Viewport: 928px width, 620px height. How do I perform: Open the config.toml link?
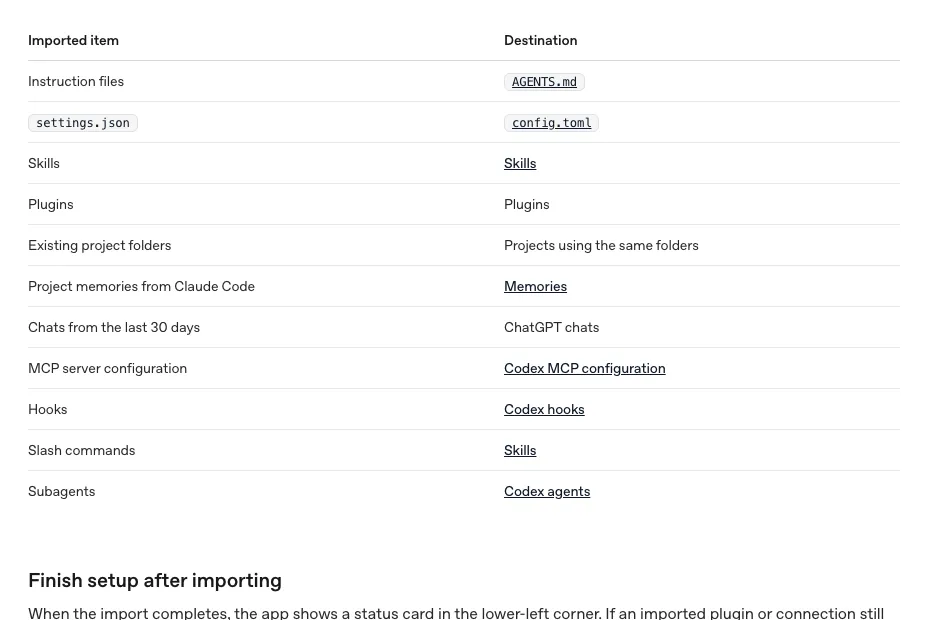(551, 123)
